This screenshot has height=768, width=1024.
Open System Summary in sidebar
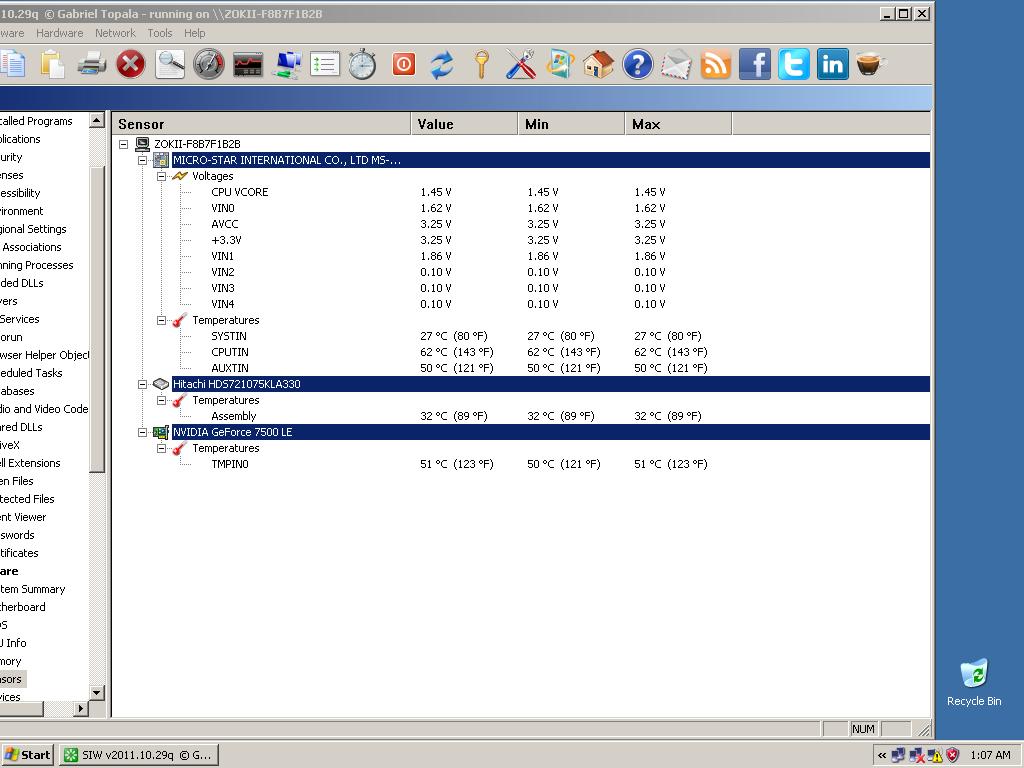tap(33, 589)
